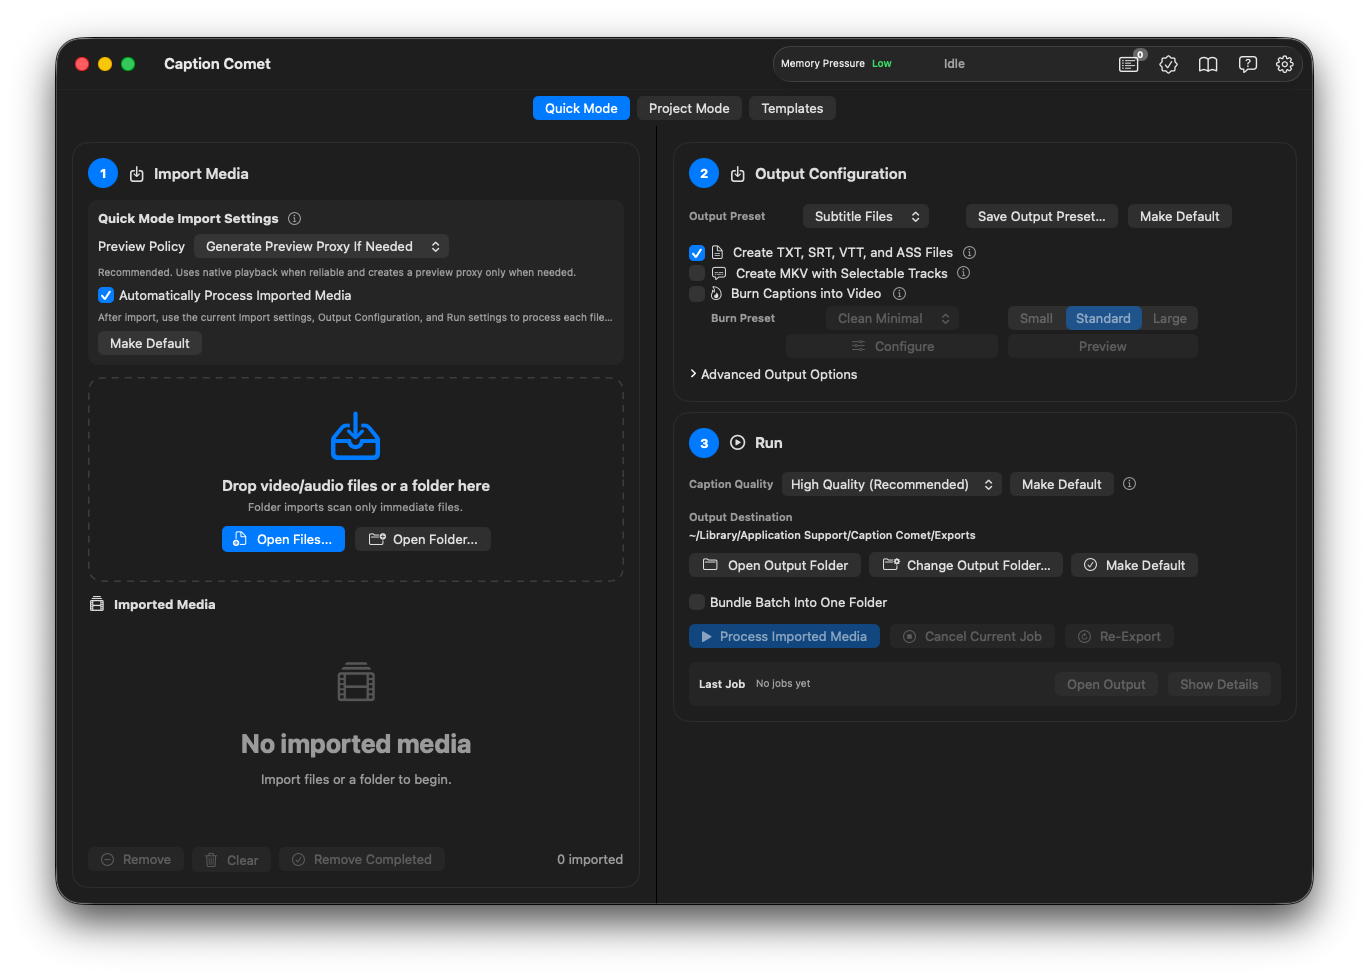Click the Run section play-circle icon
The height and width of the screenshot is (978, 1369).
(738, 442)
